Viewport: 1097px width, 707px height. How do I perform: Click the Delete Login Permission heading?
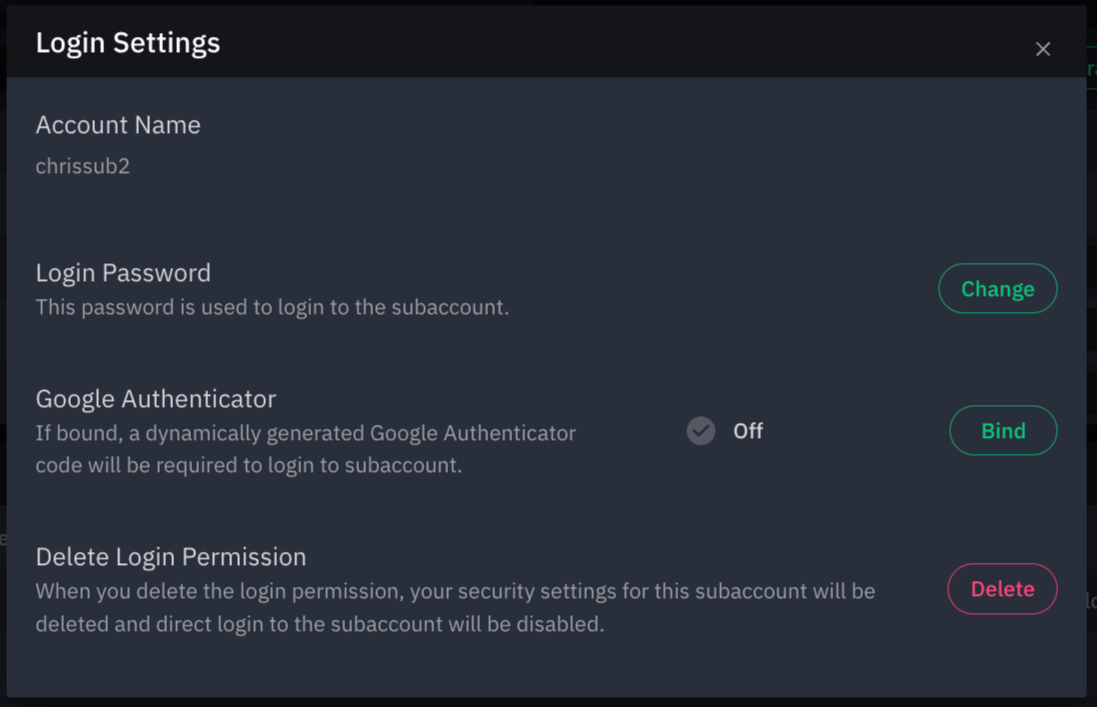coord(171,557)
